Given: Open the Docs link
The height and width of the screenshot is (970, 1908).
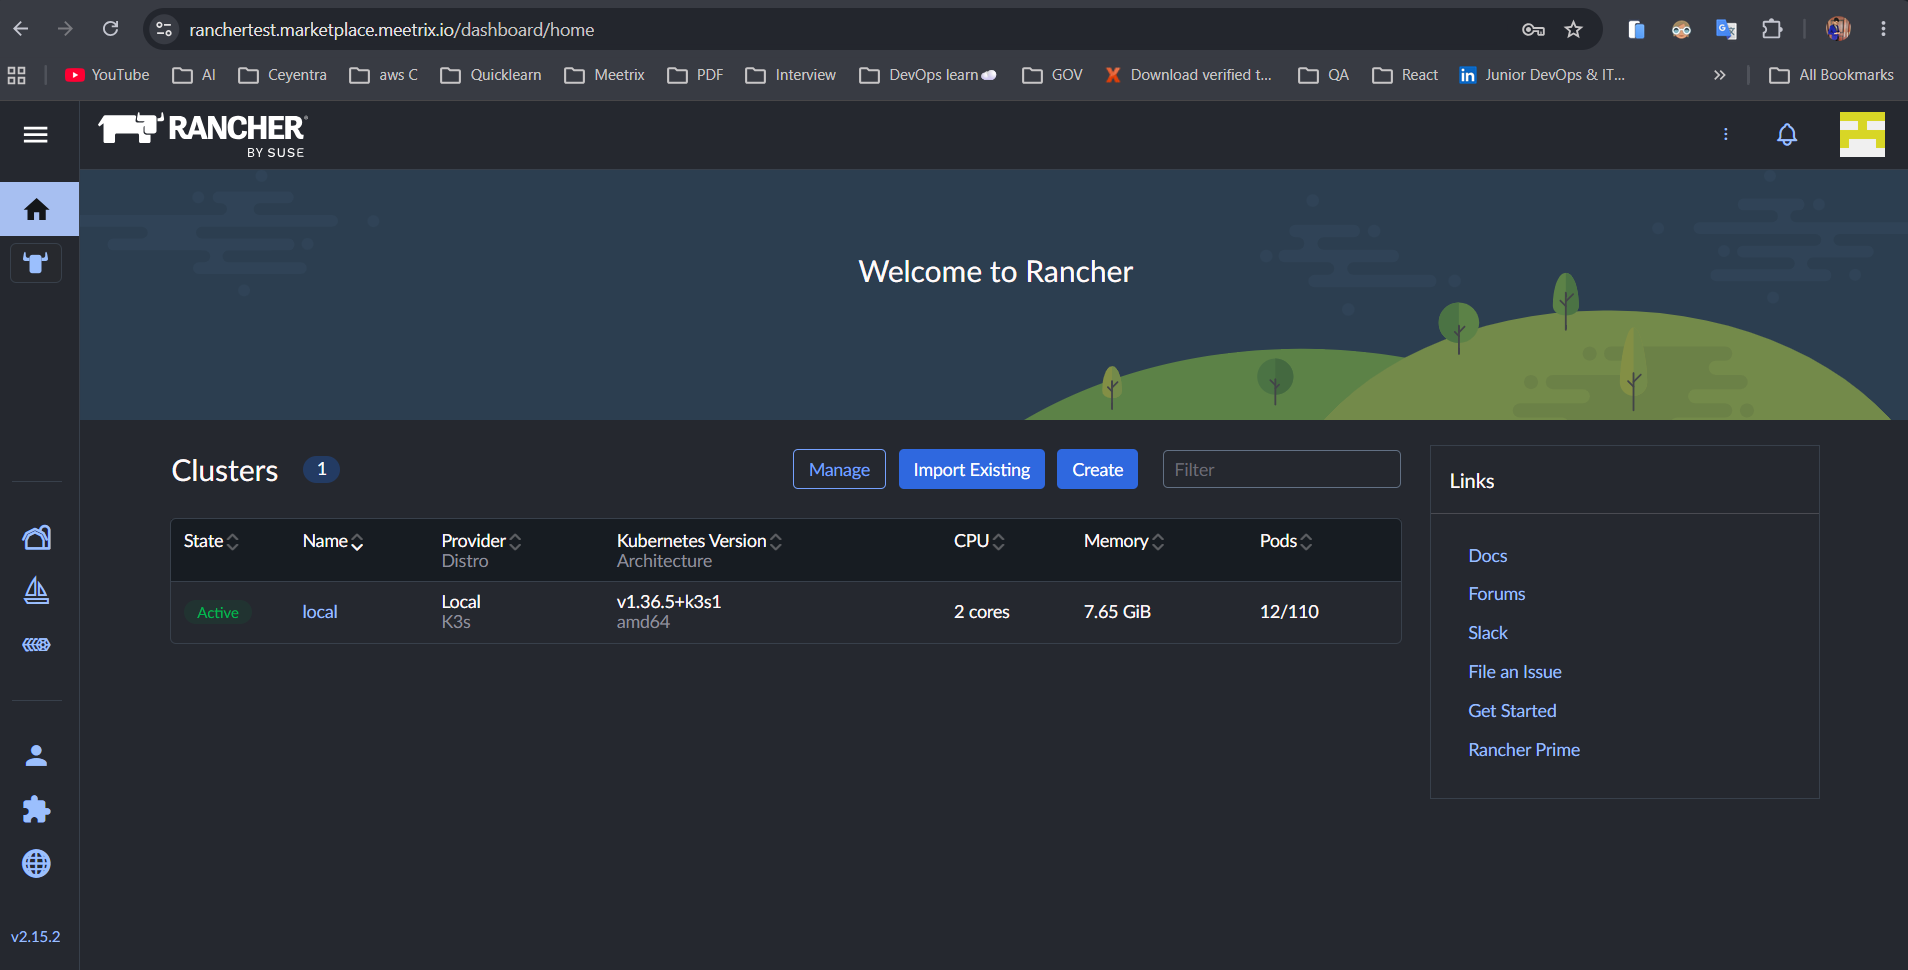Looking at the screenshot, I should pyautogui.click(x=1487, y=556).
